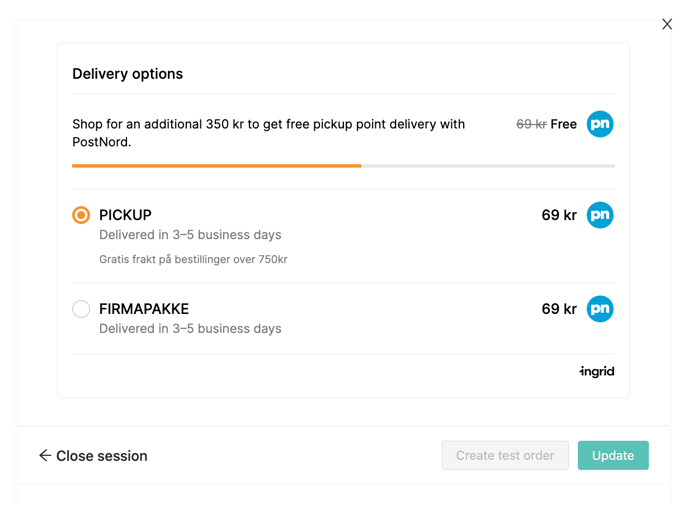This screenshot has width=688, height=505.
Task: Click the PostNord logo in the FIRMAPAKKE row
Action: [600, 309]
